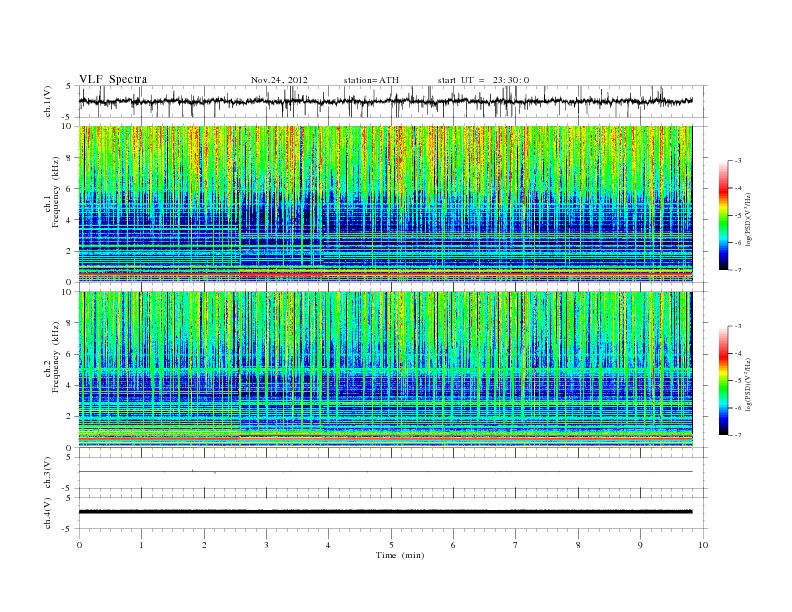Select the "start UT = 23:30:0" text
This screenshot has width=792, height=612.
(483, 80)
